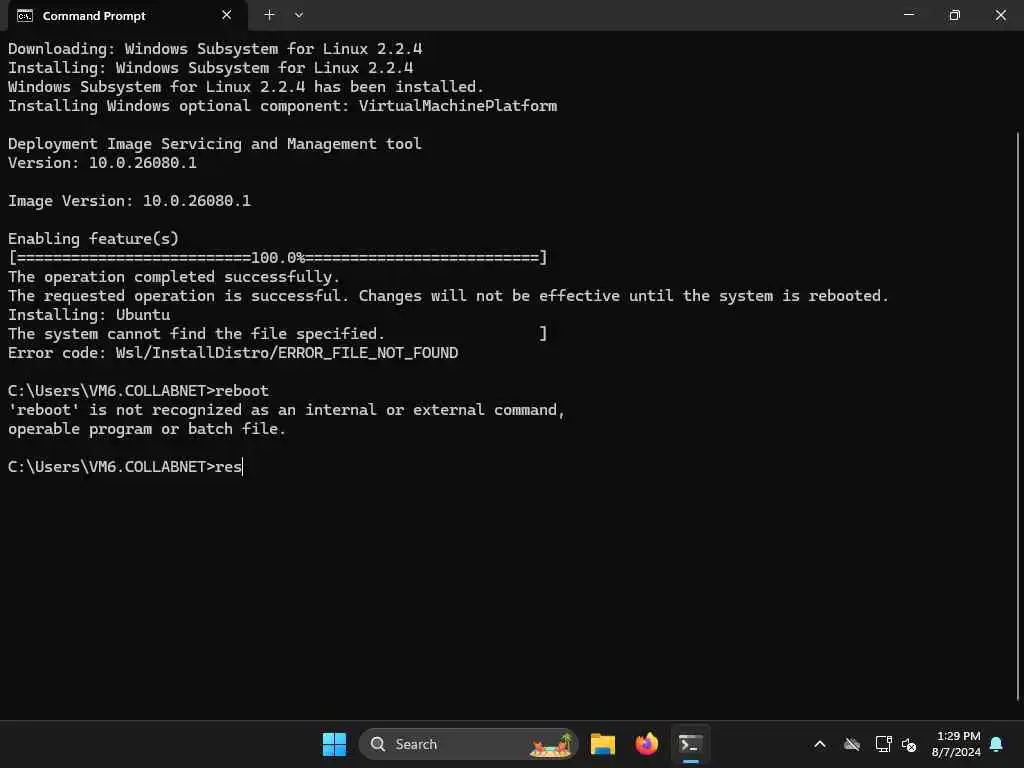Click the line 'Installing: Ubuntu'
The width and height of the screenshot is (1024, 768).
89,315
